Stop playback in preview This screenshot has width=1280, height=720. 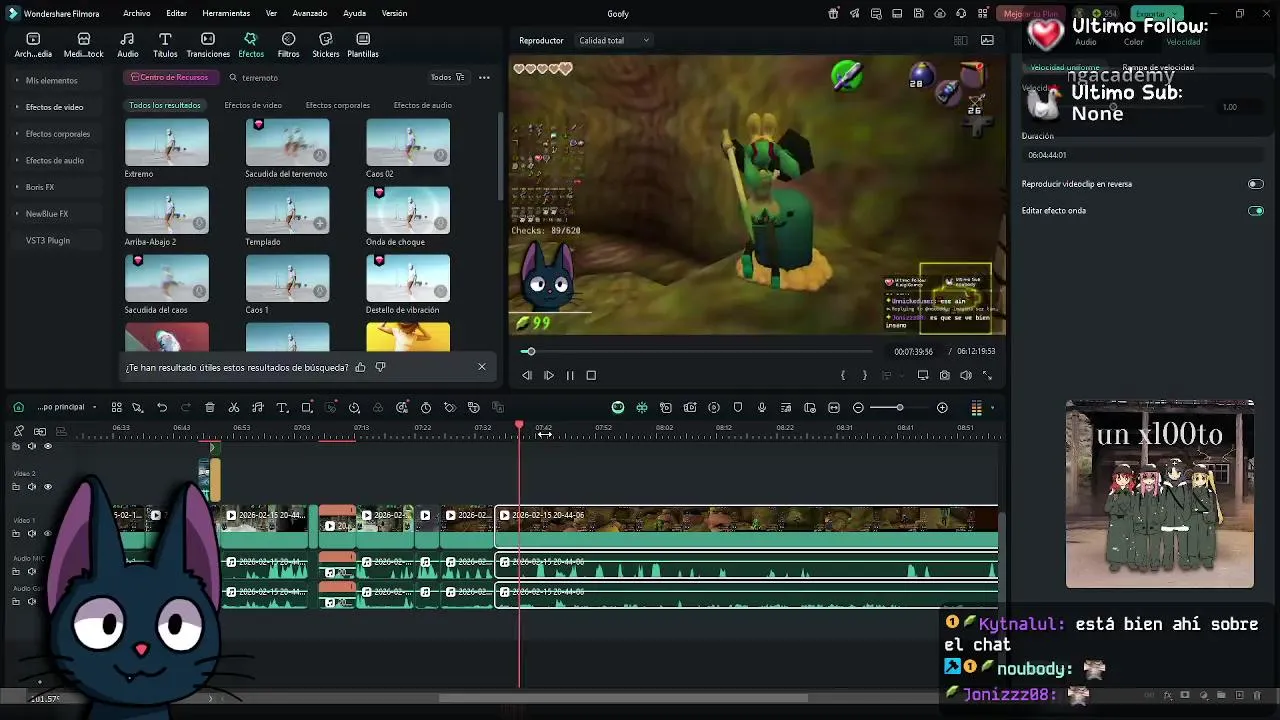[x=591, y=375]
